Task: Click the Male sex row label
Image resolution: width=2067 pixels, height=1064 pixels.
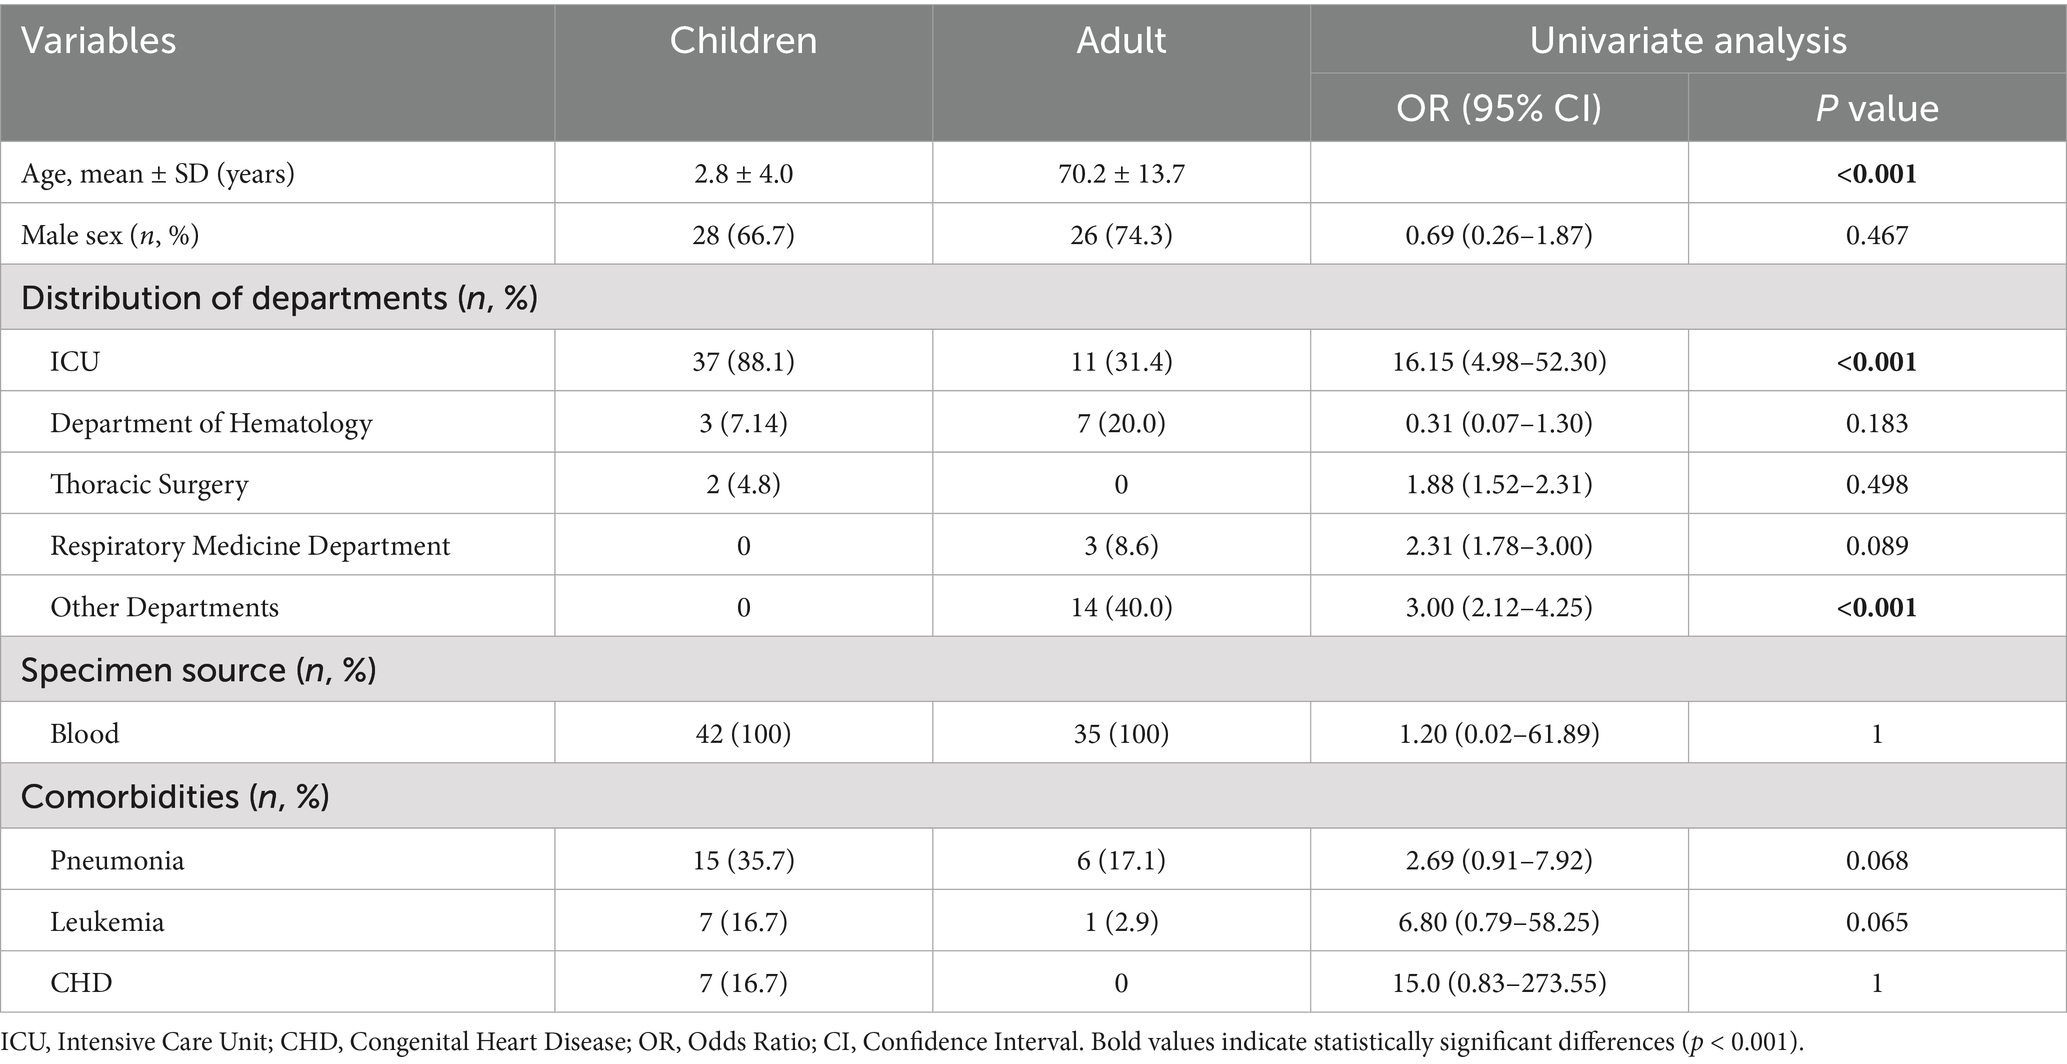Action: point(110,236)
